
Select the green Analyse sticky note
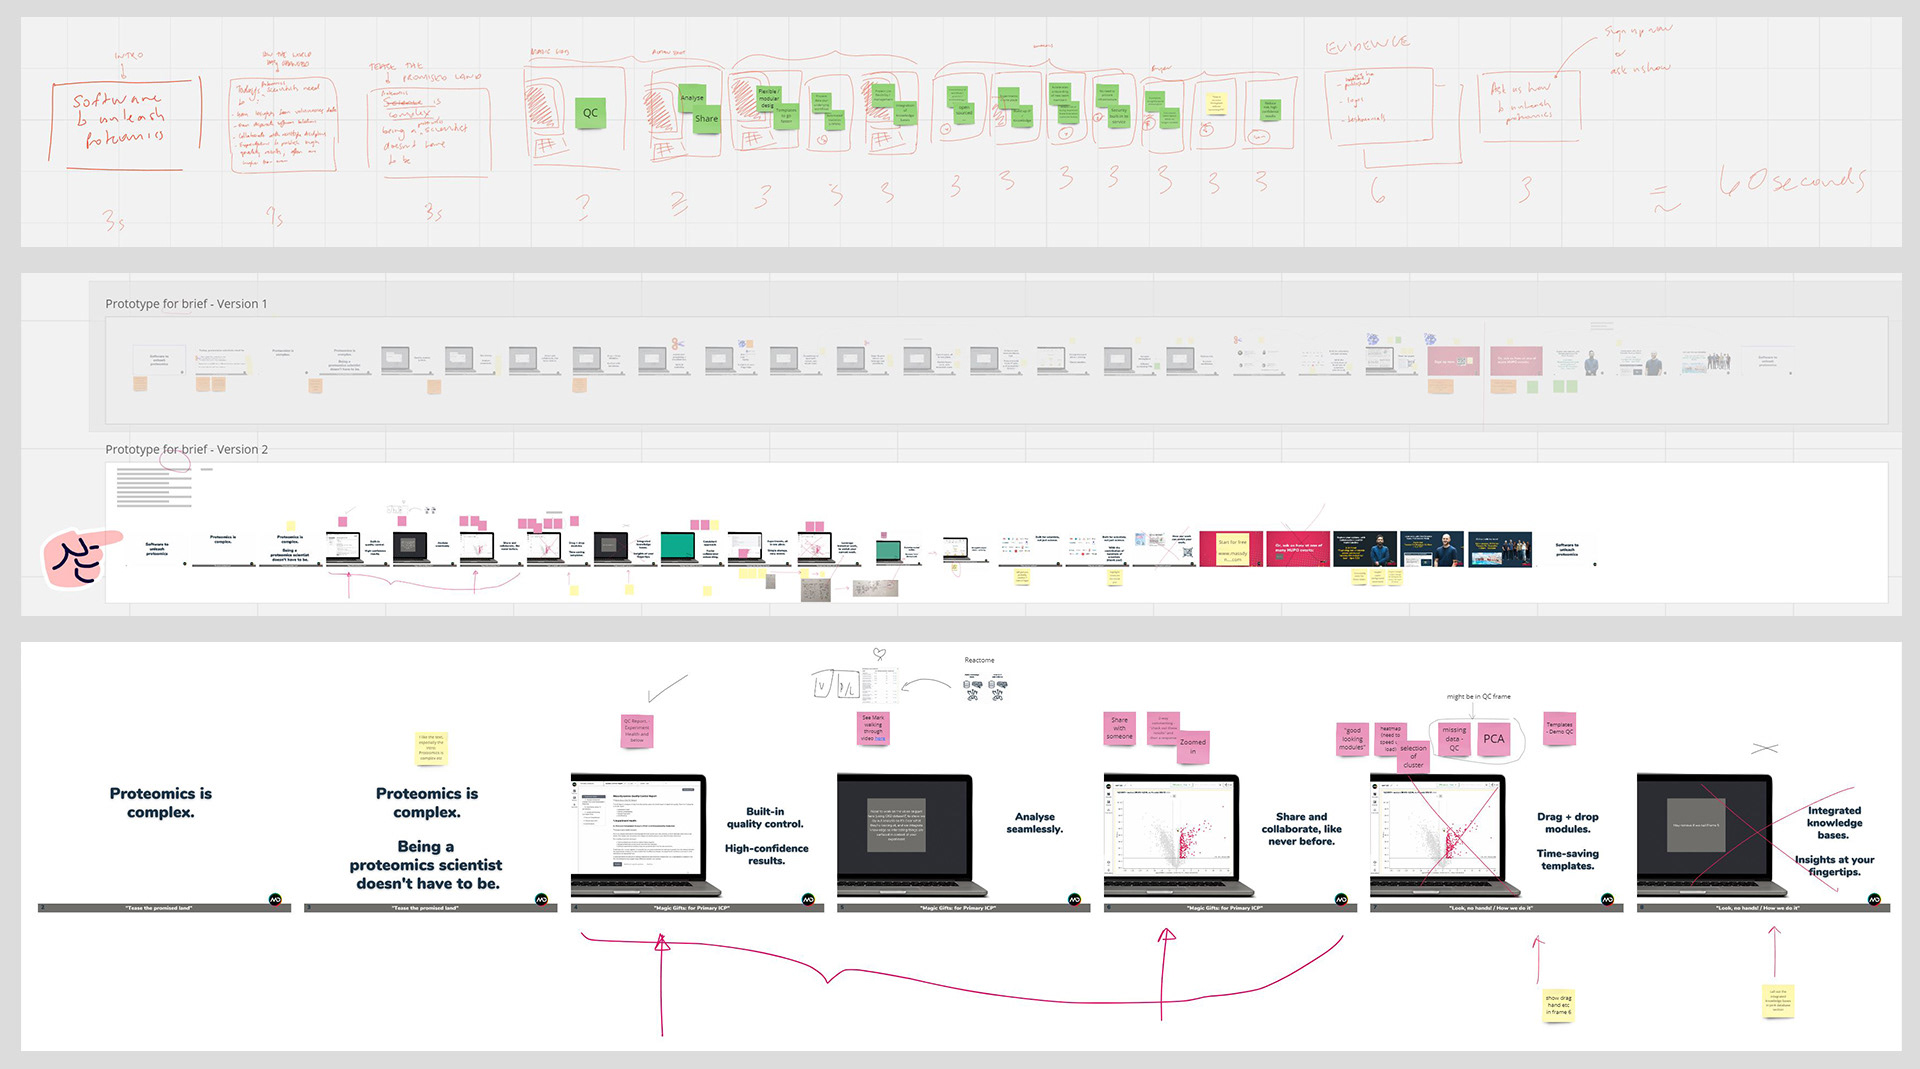click(x=692, y=97)
